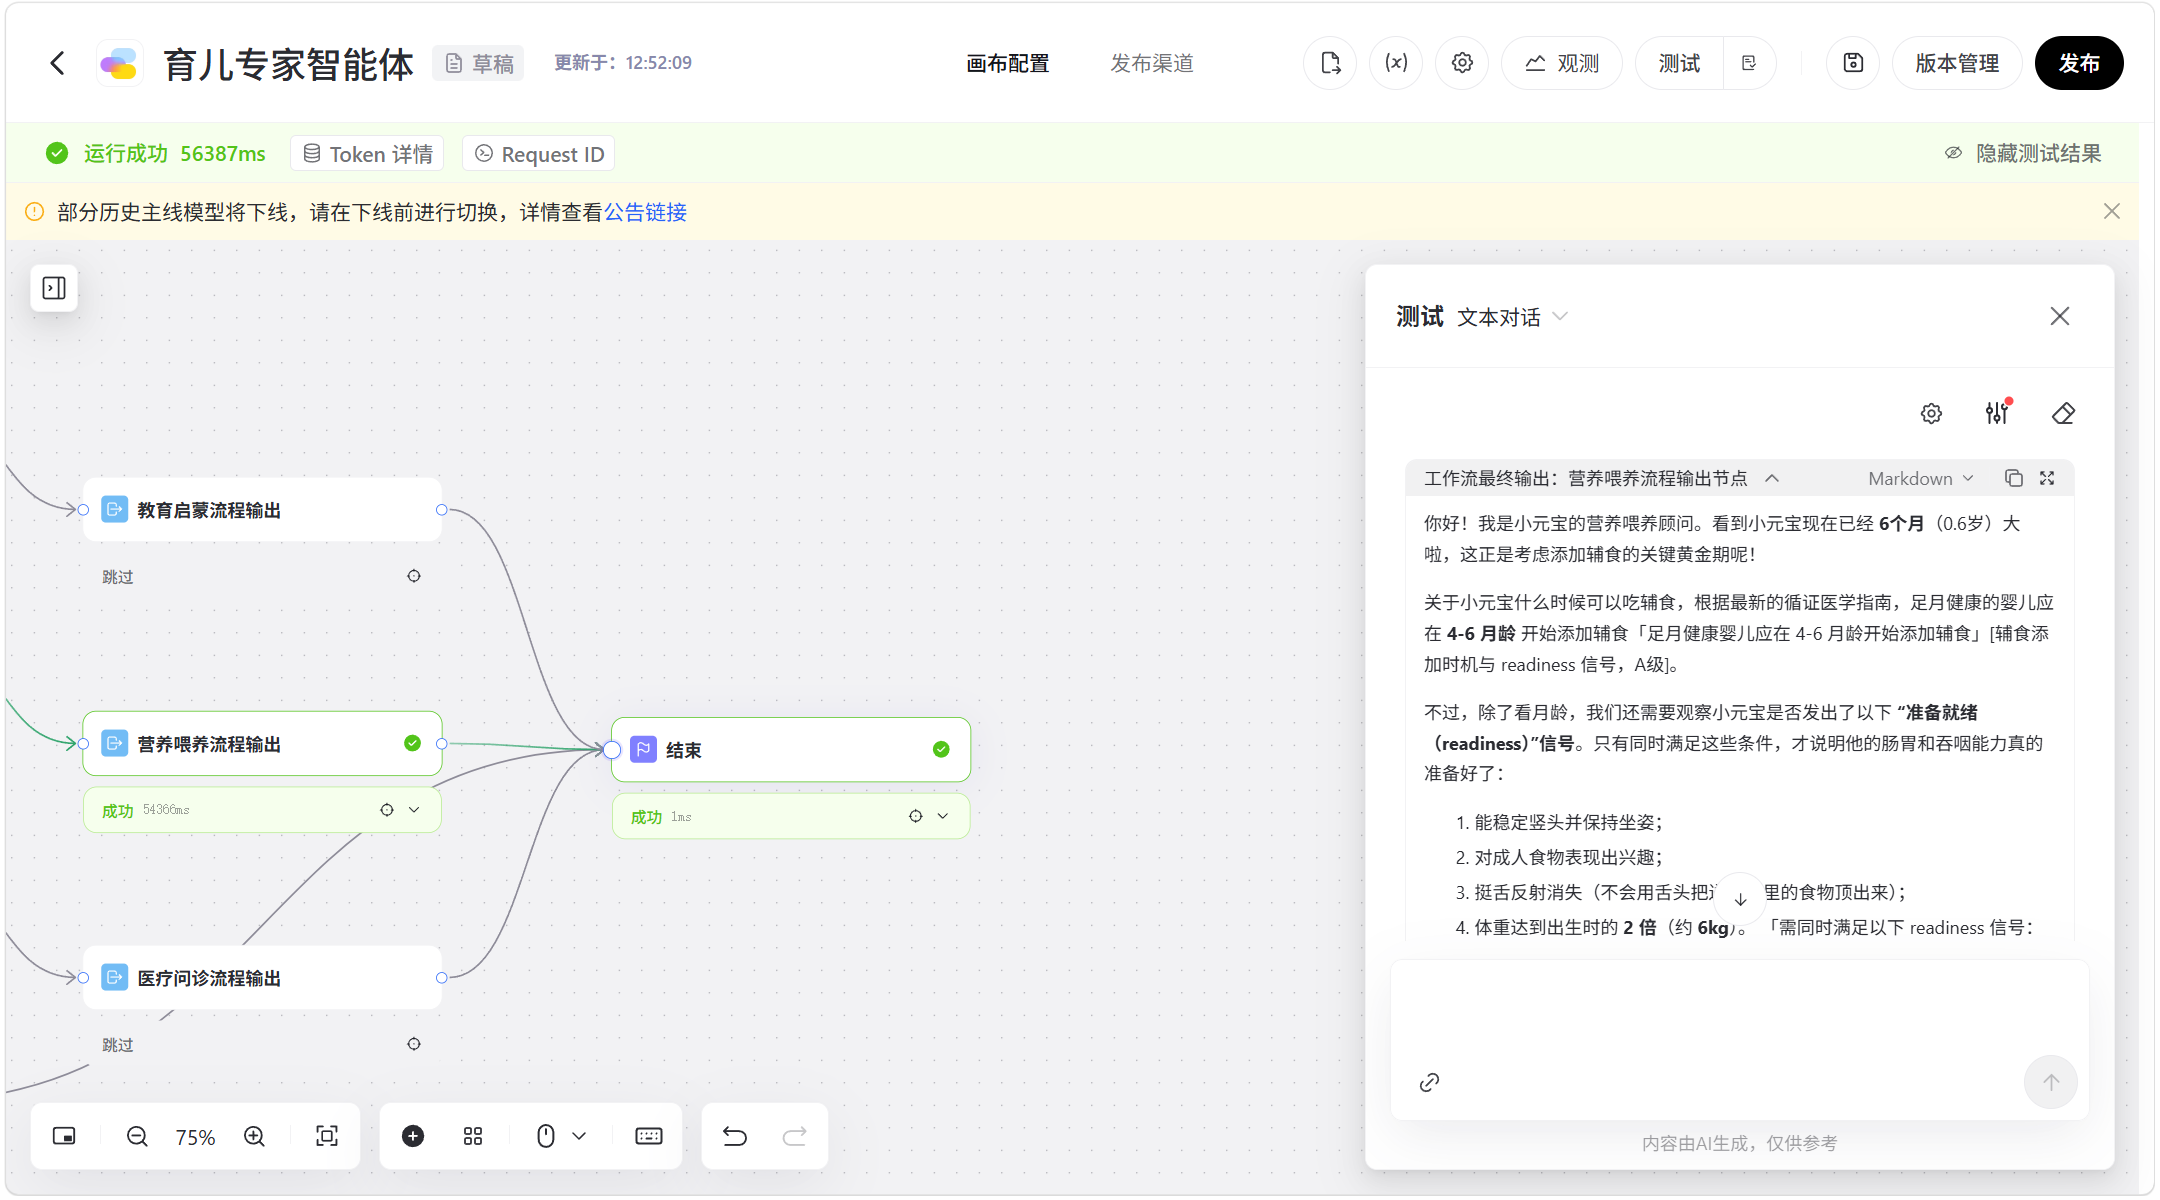Click the 草稿 status badge
This screenshot has height=1200, width=2160.
pyautogui.click(x=478, y=63)
